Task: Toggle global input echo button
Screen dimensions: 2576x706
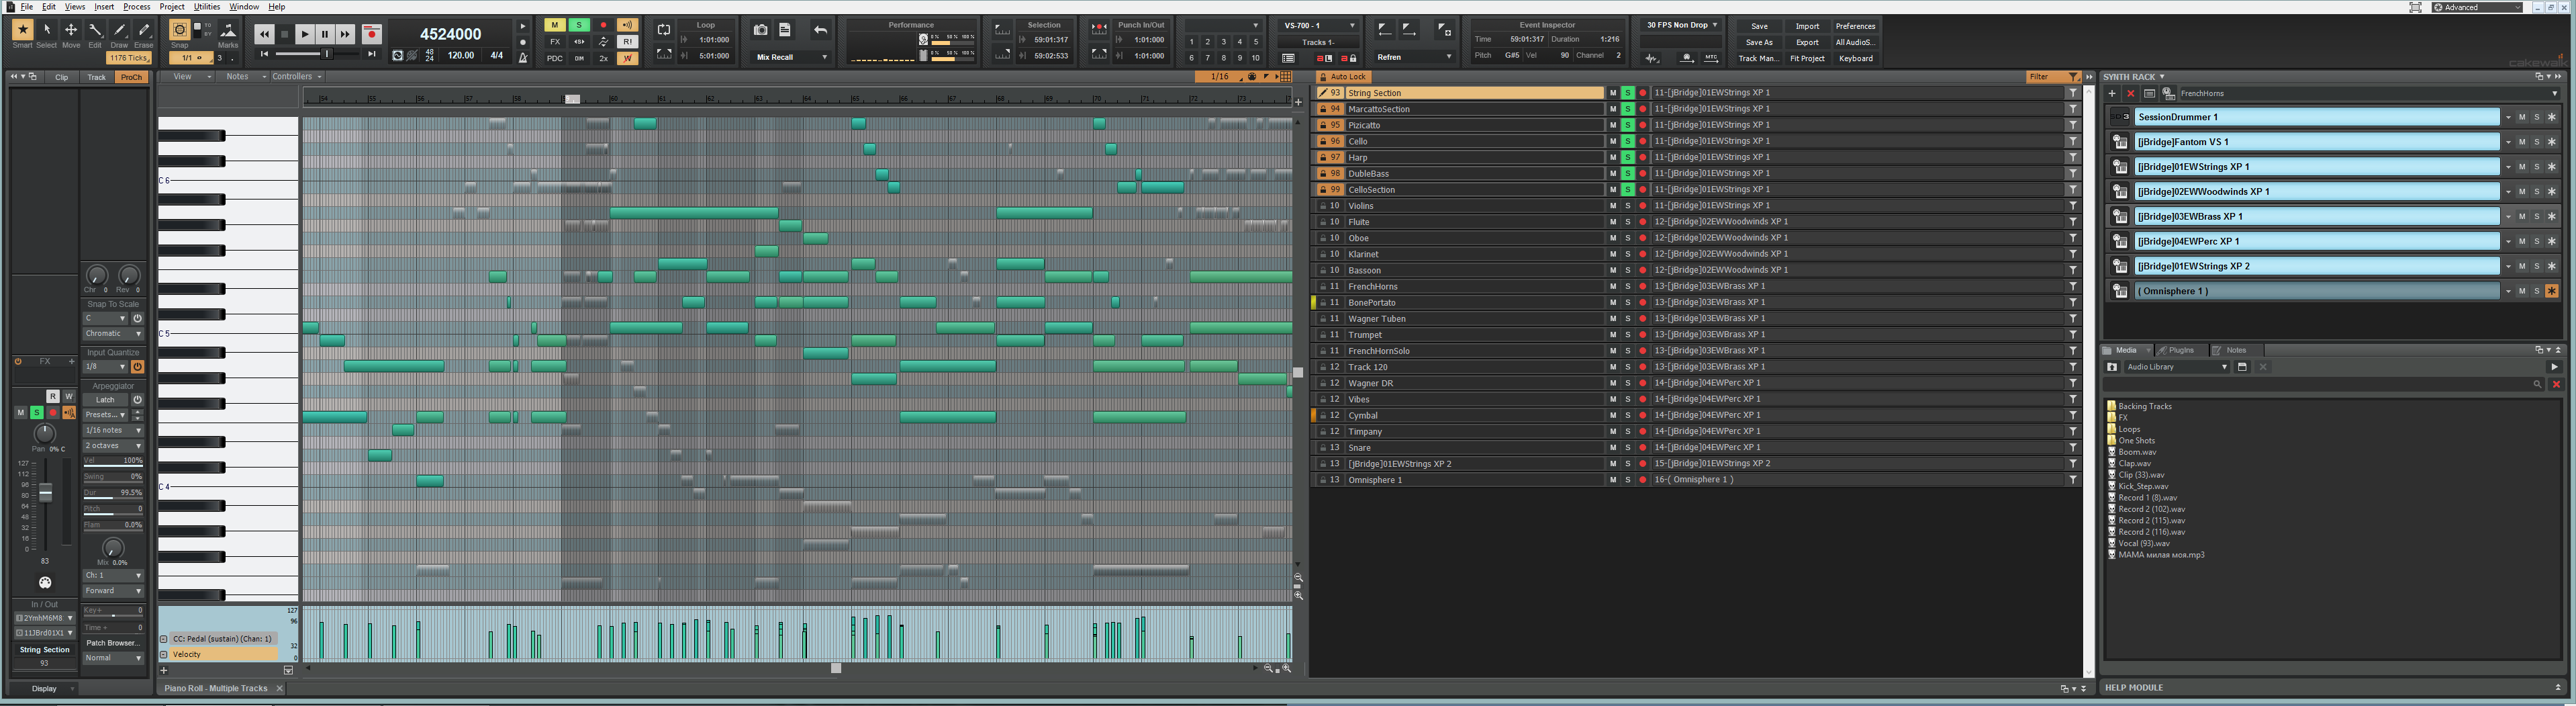Action: tap(627, 25)
